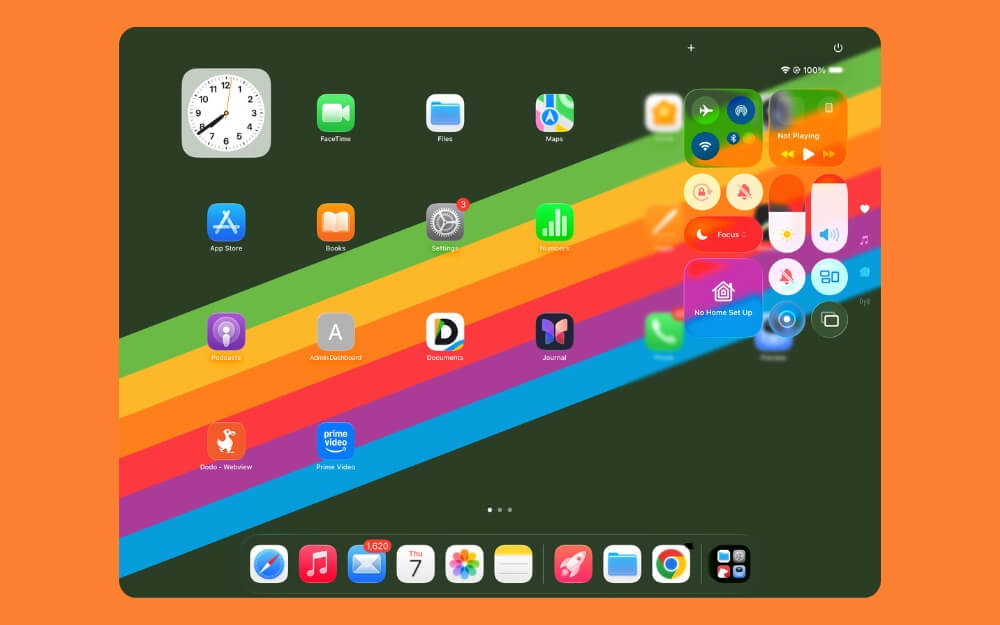Image resolution: width=1000 pixels, height=625 pixels.
Task: Start screen recording from Control Center
Action: pos(786,319)
